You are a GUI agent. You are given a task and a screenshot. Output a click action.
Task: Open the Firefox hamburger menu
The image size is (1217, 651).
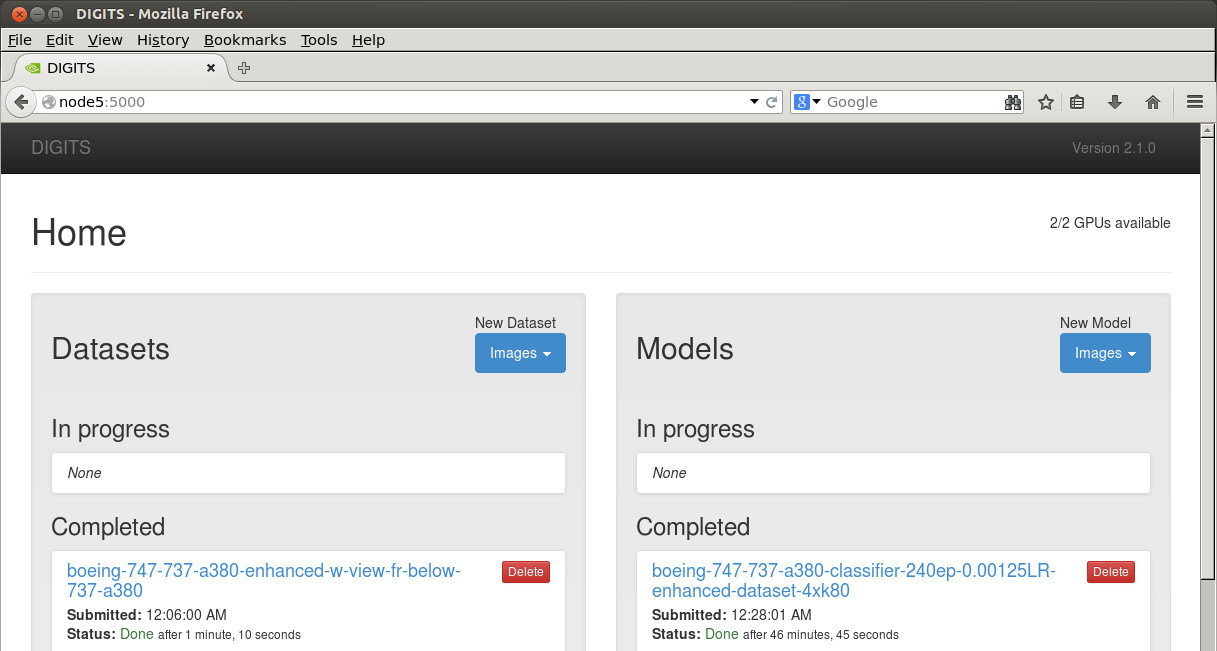[1194, 102]
